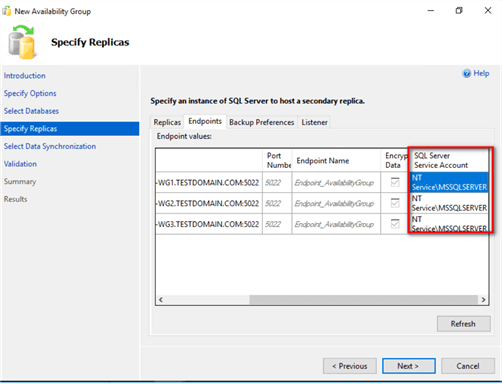Open the Backup Preferences tab
The image size is (502, 384).
click(x=262, y=122)
